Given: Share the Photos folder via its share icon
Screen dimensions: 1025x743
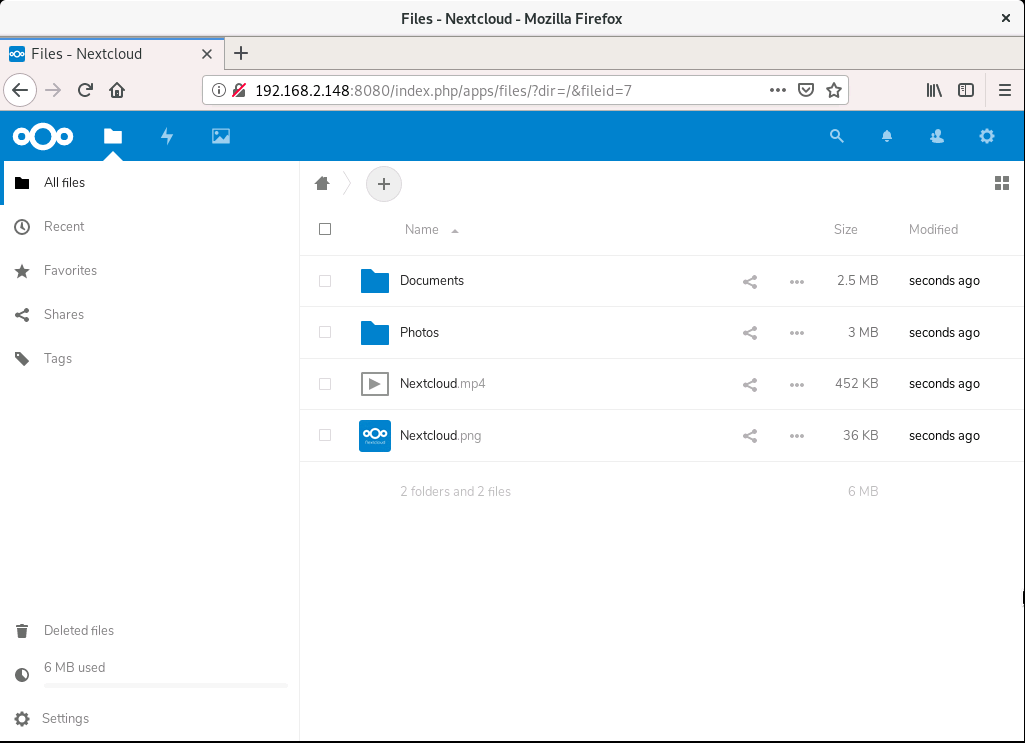Looking at the screenshot, I should tap(750, 332).
